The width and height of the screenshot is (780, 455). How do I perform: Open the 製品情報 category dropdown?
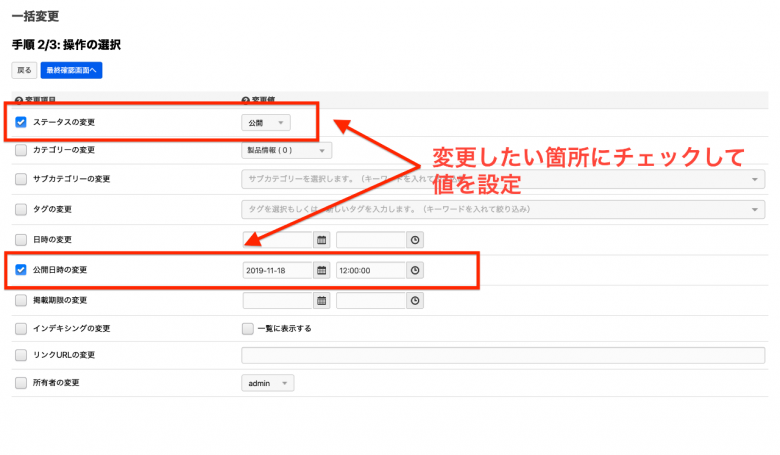(287, 150)
